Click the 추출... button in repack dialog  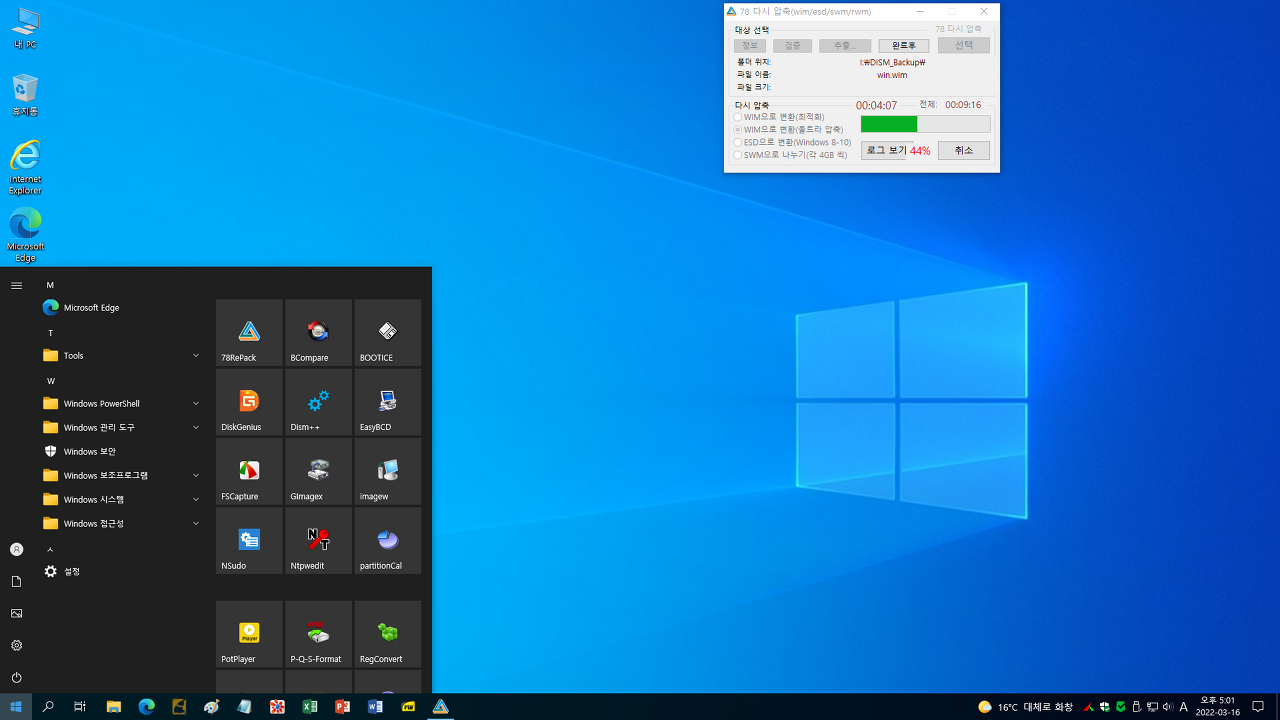[845, 46]
